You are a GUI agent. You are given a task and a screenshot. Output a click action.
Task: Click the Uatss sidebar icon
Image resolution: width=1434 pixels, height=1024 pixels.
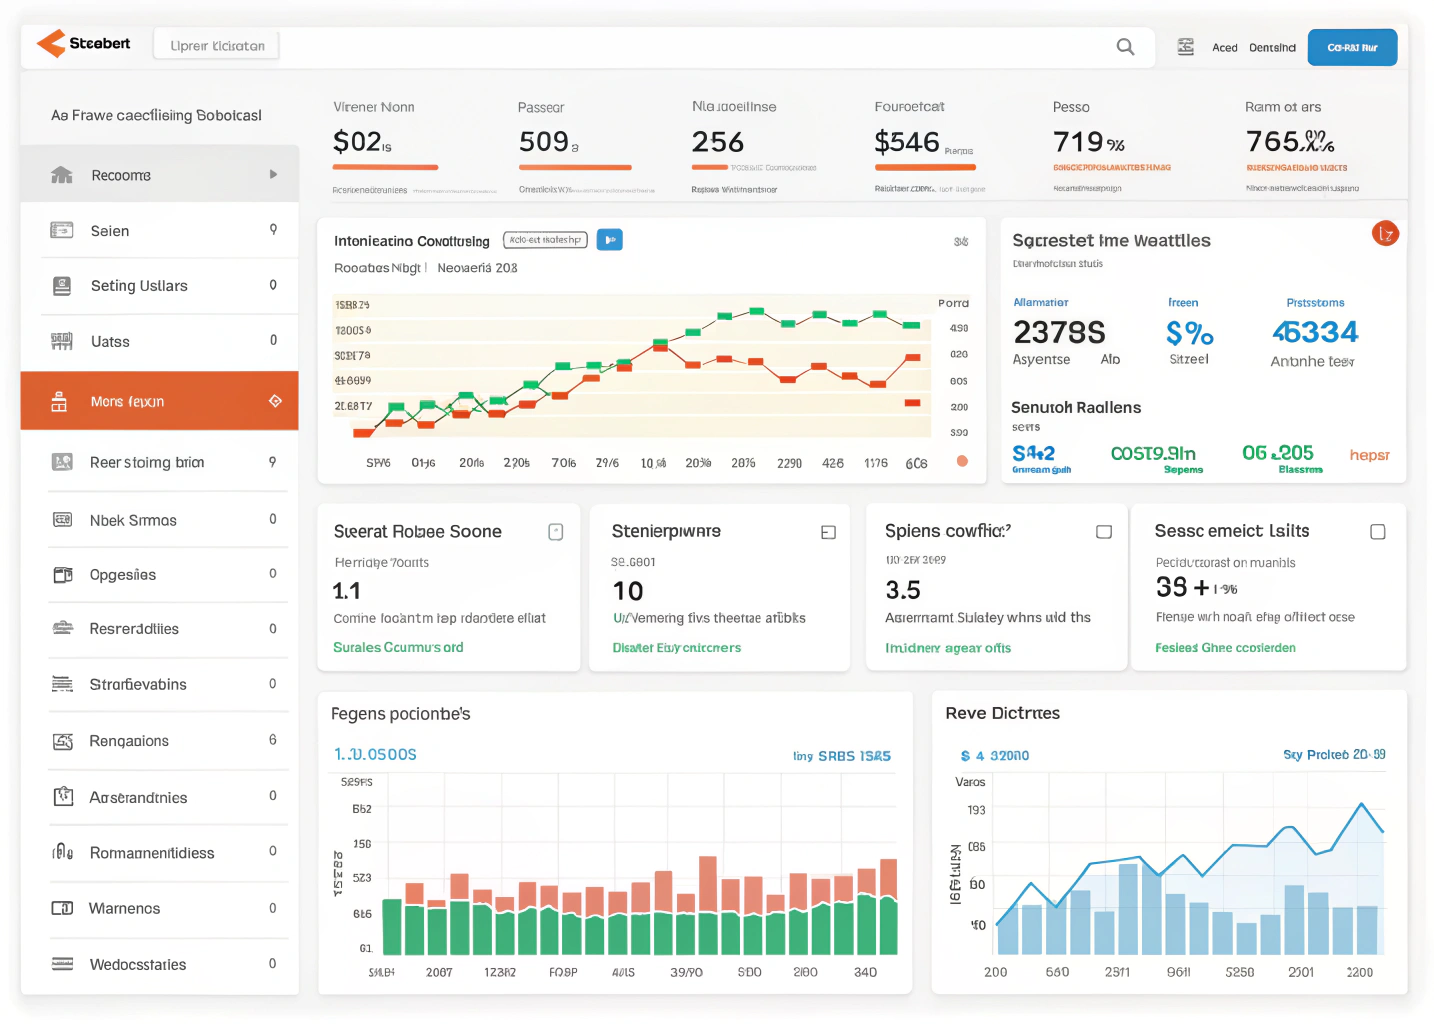[62, 341]
